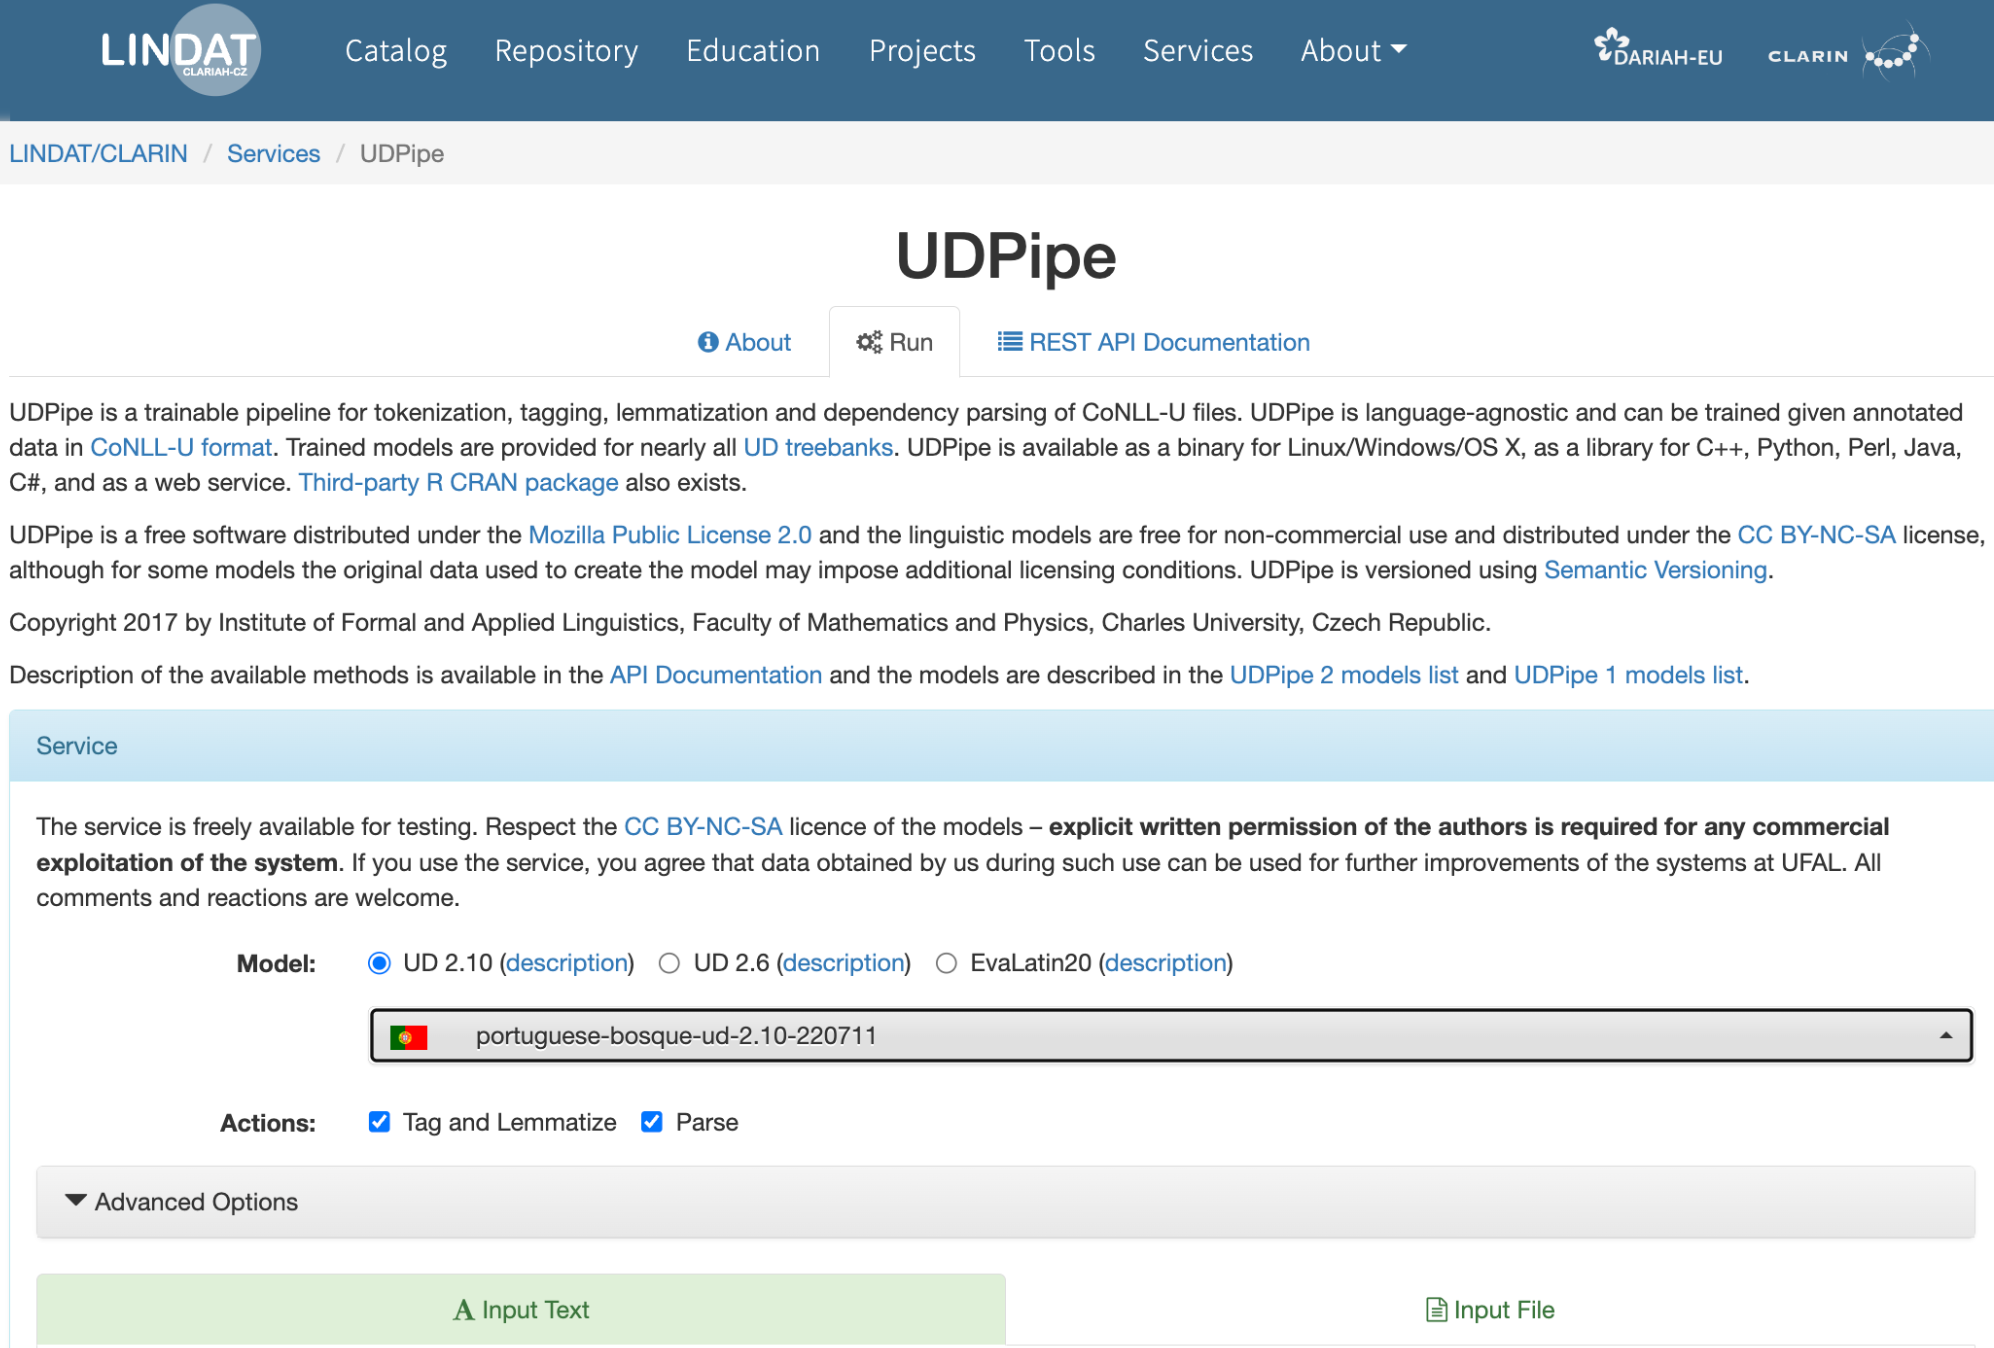
Task: Go to Services in the breadcrumb
Action: click(x=273, y=154)
